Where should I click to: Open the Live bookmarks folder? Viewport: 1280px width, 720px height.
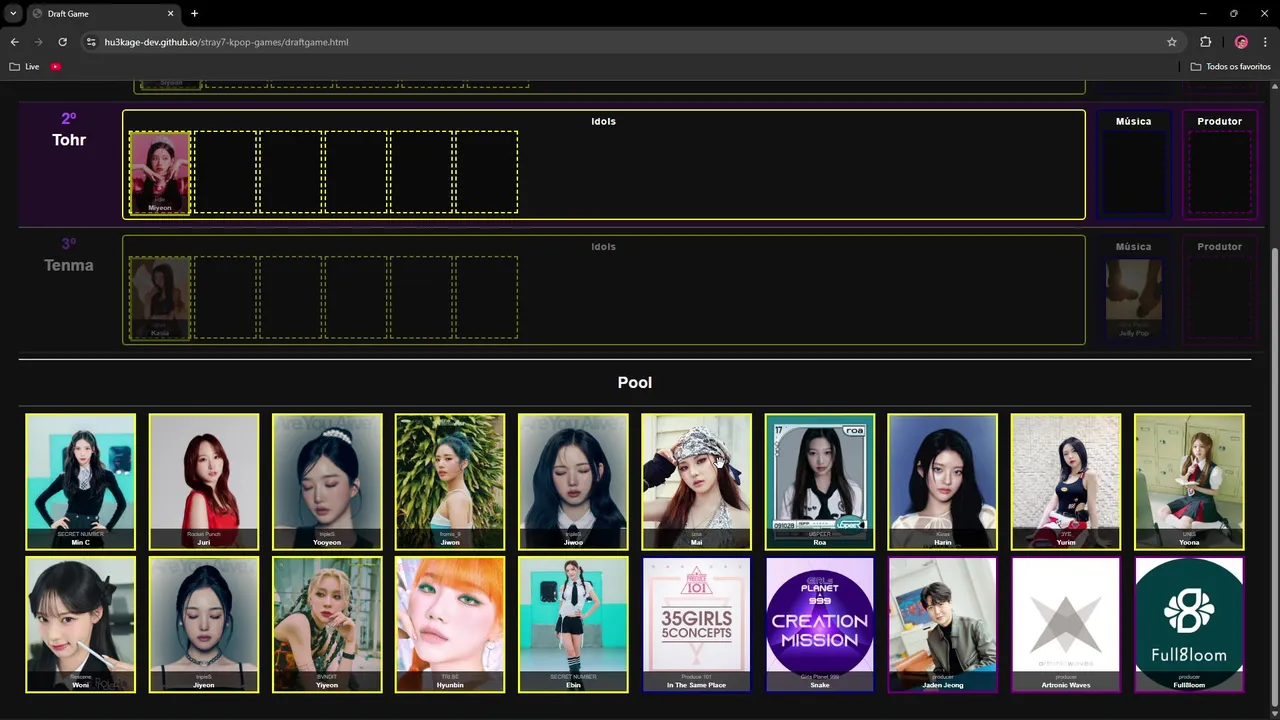coord(24,67)
